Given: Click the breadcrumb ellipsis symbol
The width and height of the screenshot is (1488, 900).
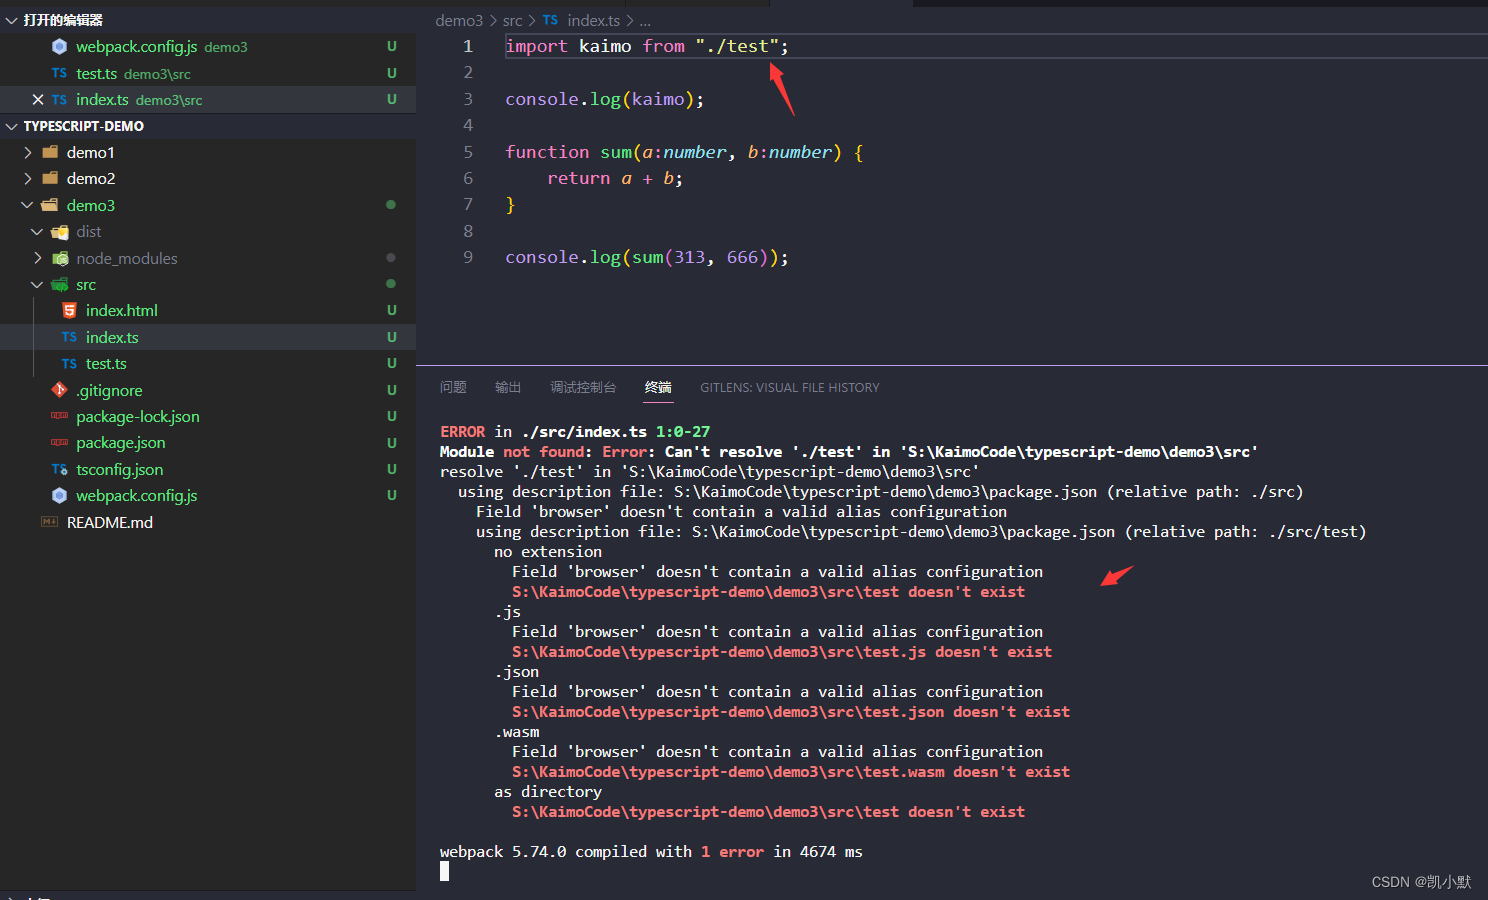Looking at the screenshot, I should coord(645,21).
